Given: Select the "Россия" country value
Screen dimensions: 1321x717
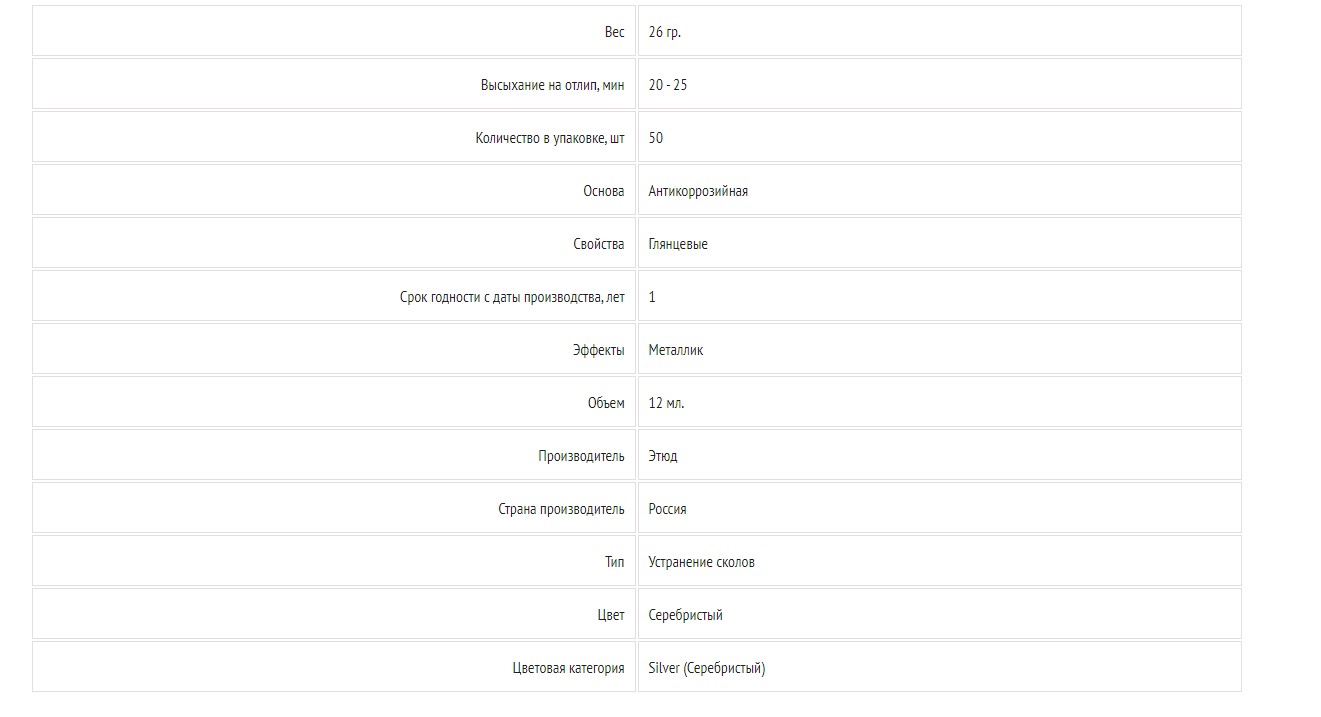Looking at the screenshot, I should (x=668, y=509).
